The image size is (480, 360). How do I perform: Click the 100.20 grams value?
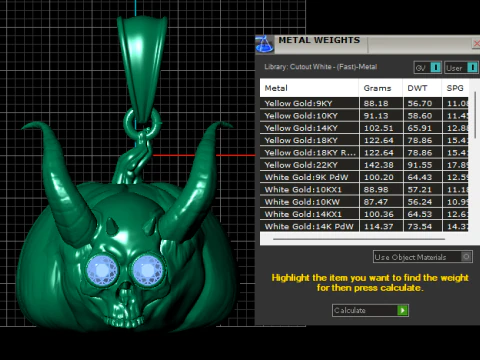pyautogui.click(x=379, y=177)
